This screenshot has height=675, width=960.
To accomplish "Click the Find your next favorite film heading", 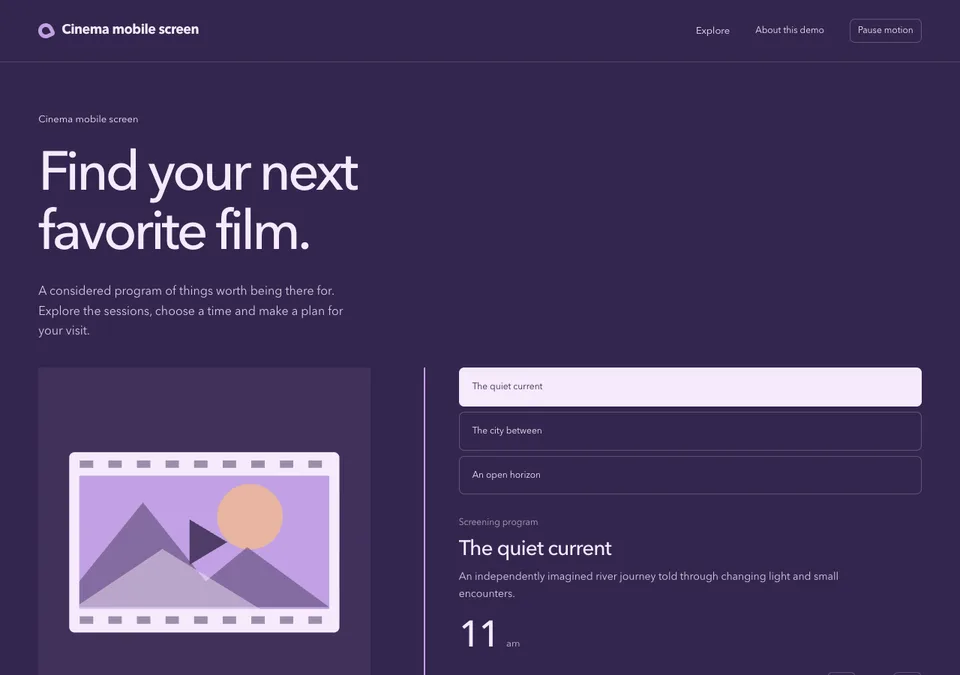I will [x=198, y=200].
